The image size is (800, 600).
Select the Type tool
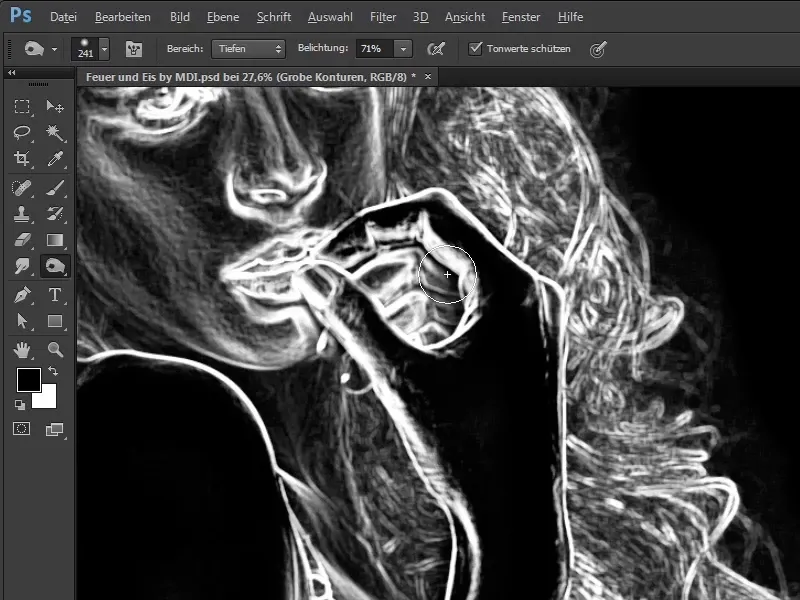click(x=55, y=295)
